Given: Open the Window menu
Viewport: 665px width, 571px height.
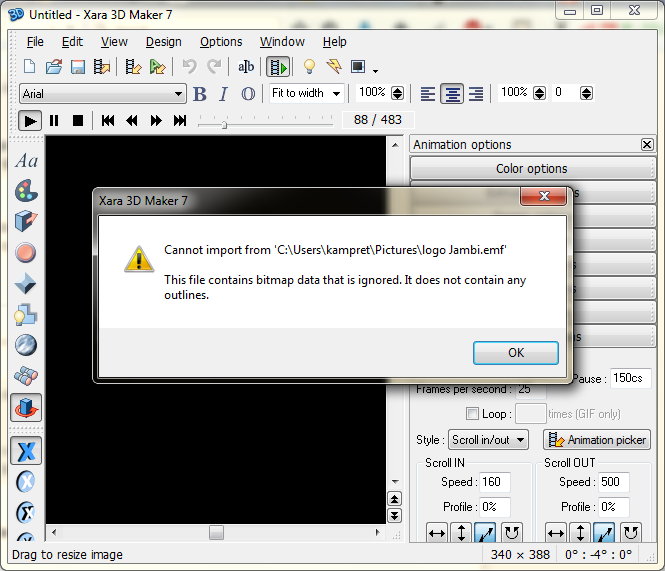Looking at the screenshot, I should click(282, 42).
